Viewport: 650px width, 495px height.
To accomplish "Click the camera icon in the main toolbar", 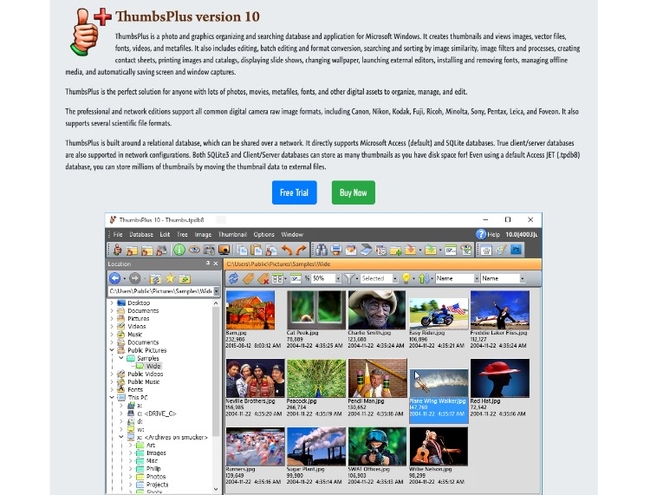I will [x=209, y=250].
